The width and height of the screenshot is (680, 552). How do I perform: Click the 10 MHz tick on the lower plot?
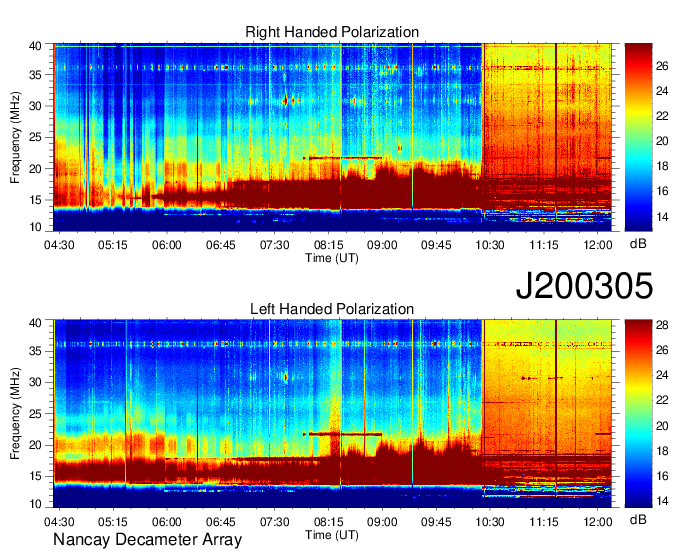coord(35,504)
